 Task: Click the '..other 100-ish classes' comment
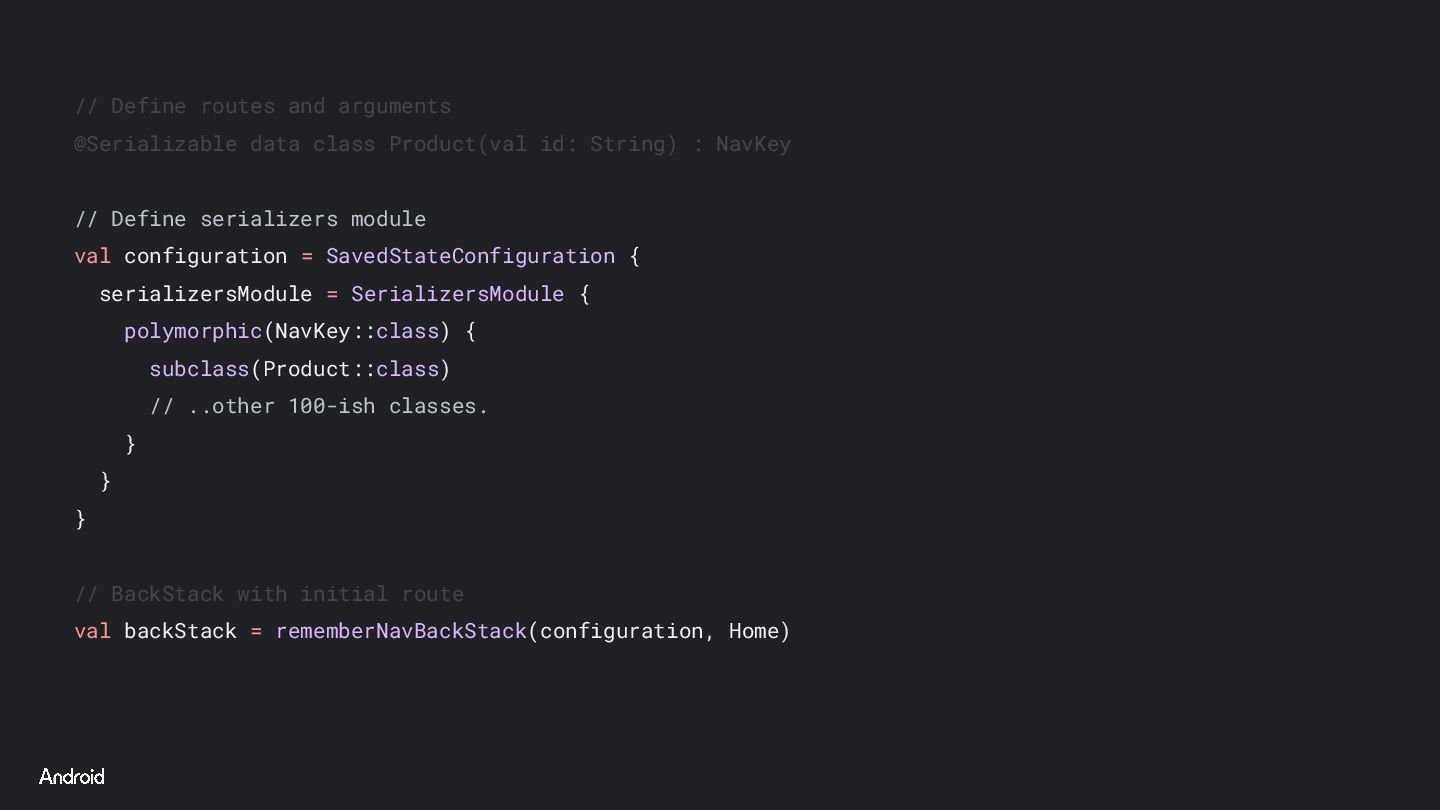319,406
